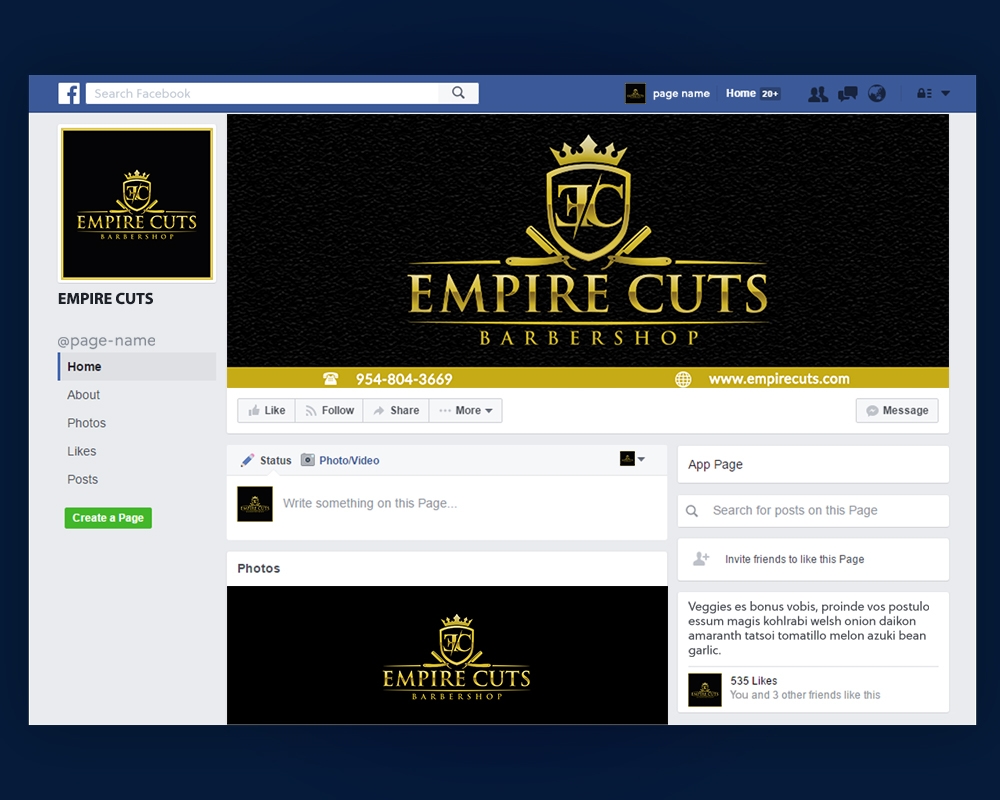
Task: Open the About section in sidebar
Action: coord(84,395)
